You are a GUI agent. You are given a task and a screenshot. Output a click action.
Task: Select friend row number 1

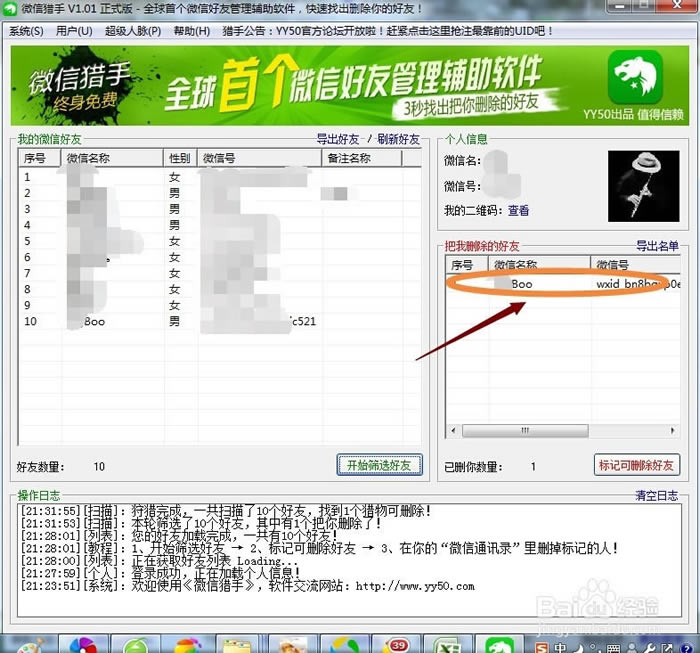(219, 177)
